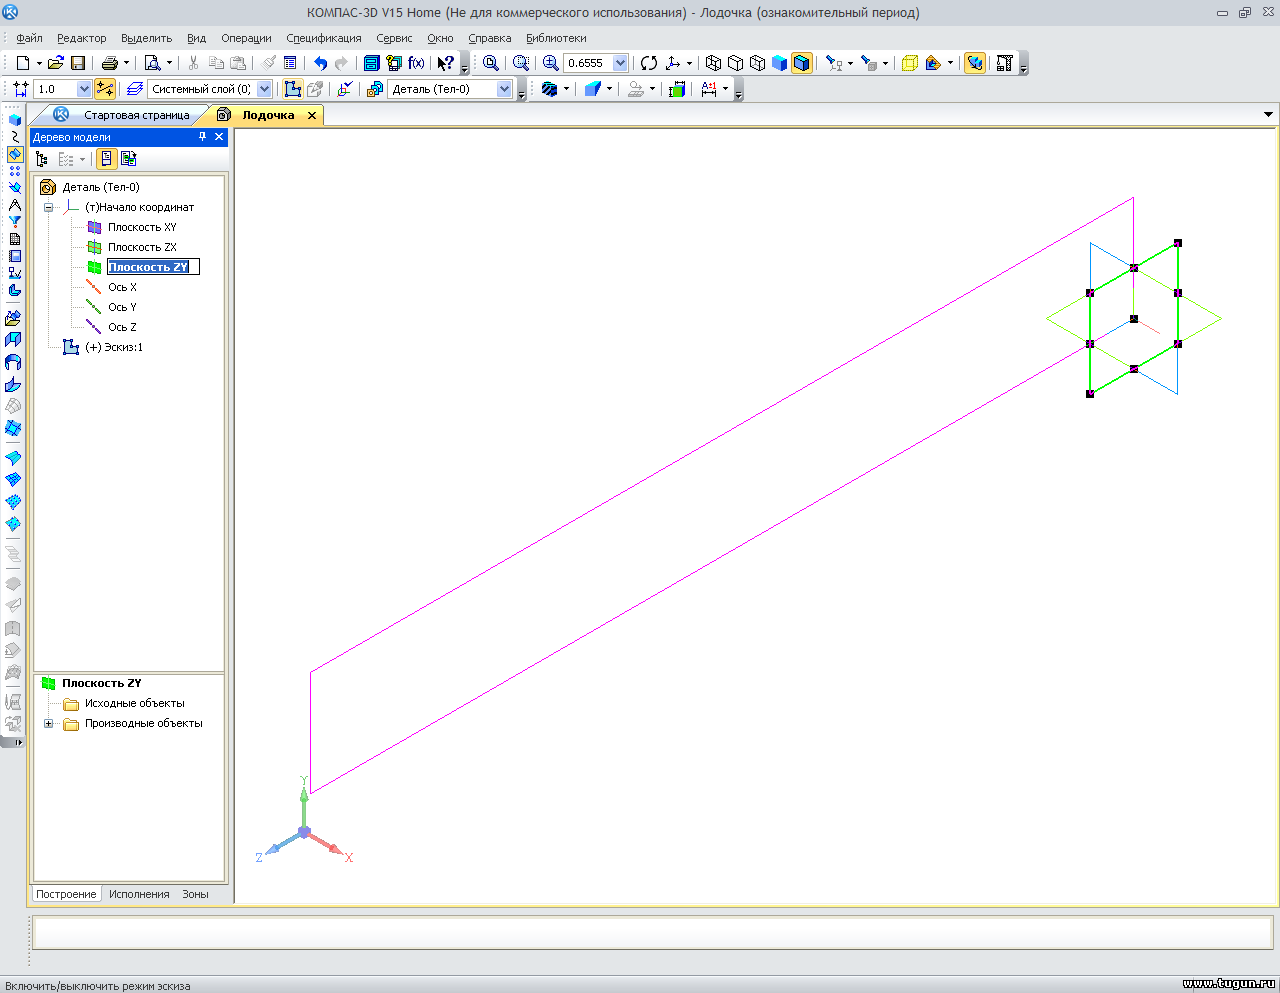Select the shaded blue cube display mode

click(780, 63)
